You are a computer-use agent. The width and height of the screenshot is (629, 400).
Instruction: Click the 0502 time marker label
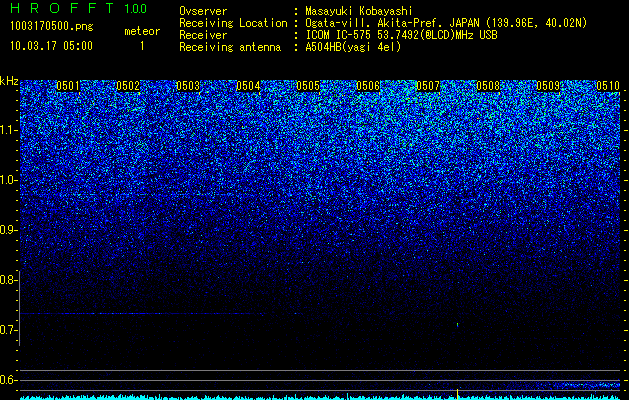(x=128, y=86)
